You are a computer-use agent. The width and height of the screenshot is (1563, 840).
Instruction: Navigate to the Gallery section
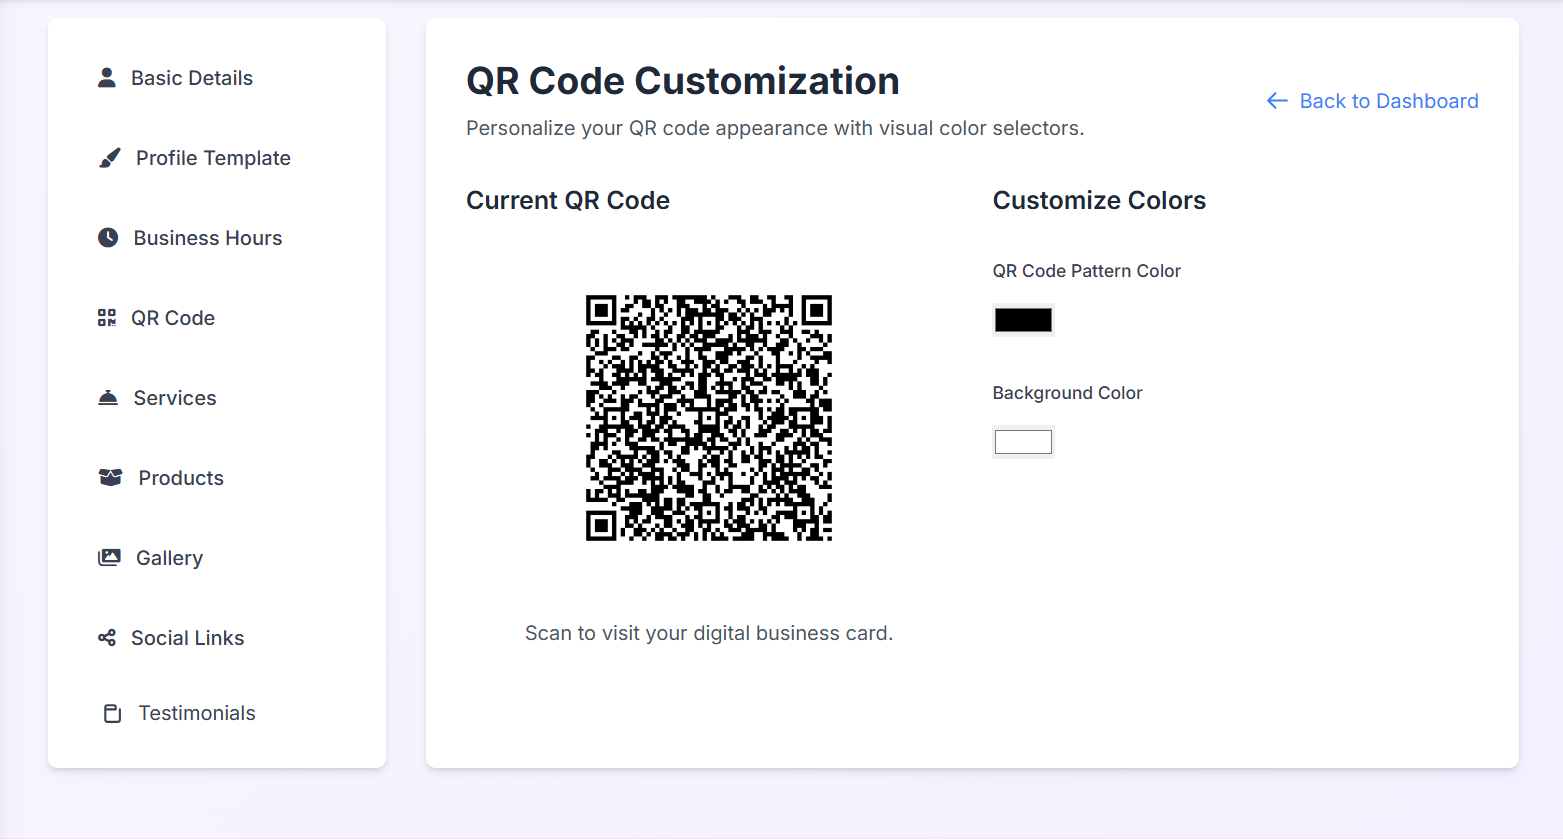tap(169, 557)
